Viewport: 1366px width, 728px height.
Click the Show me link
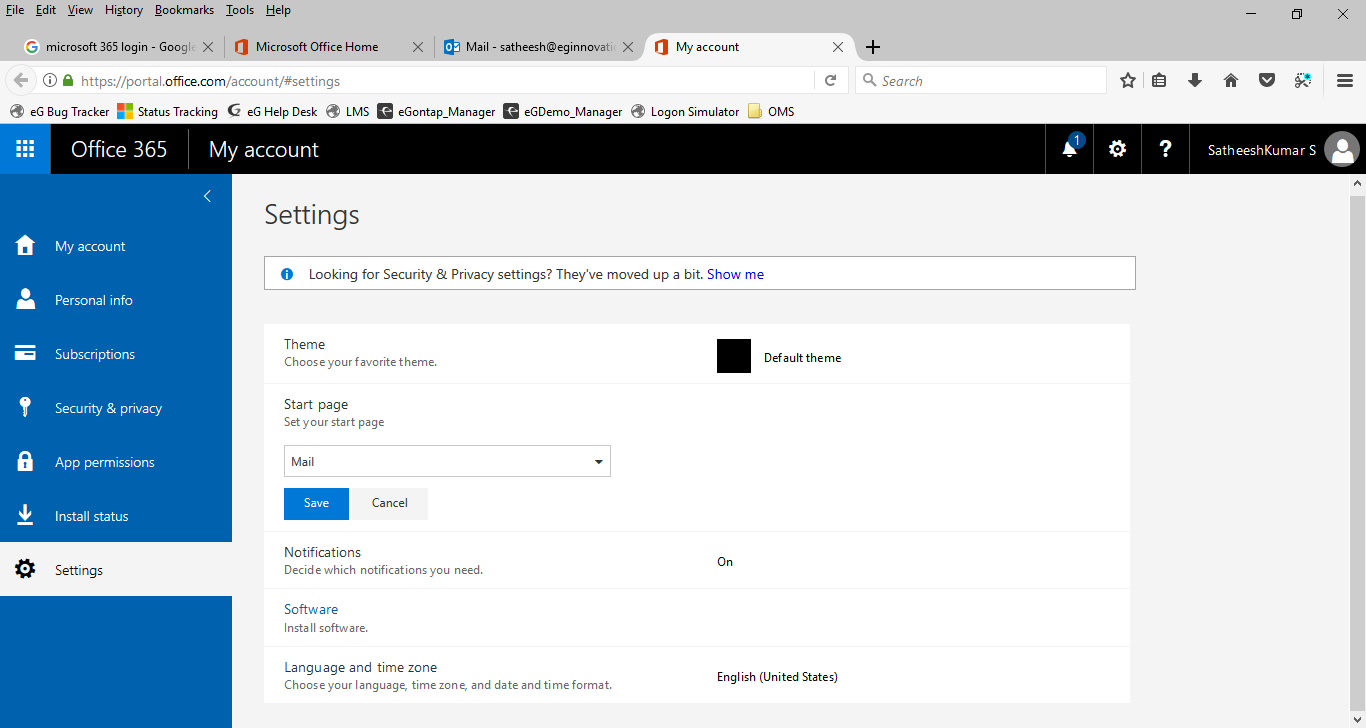pos(735,274)
